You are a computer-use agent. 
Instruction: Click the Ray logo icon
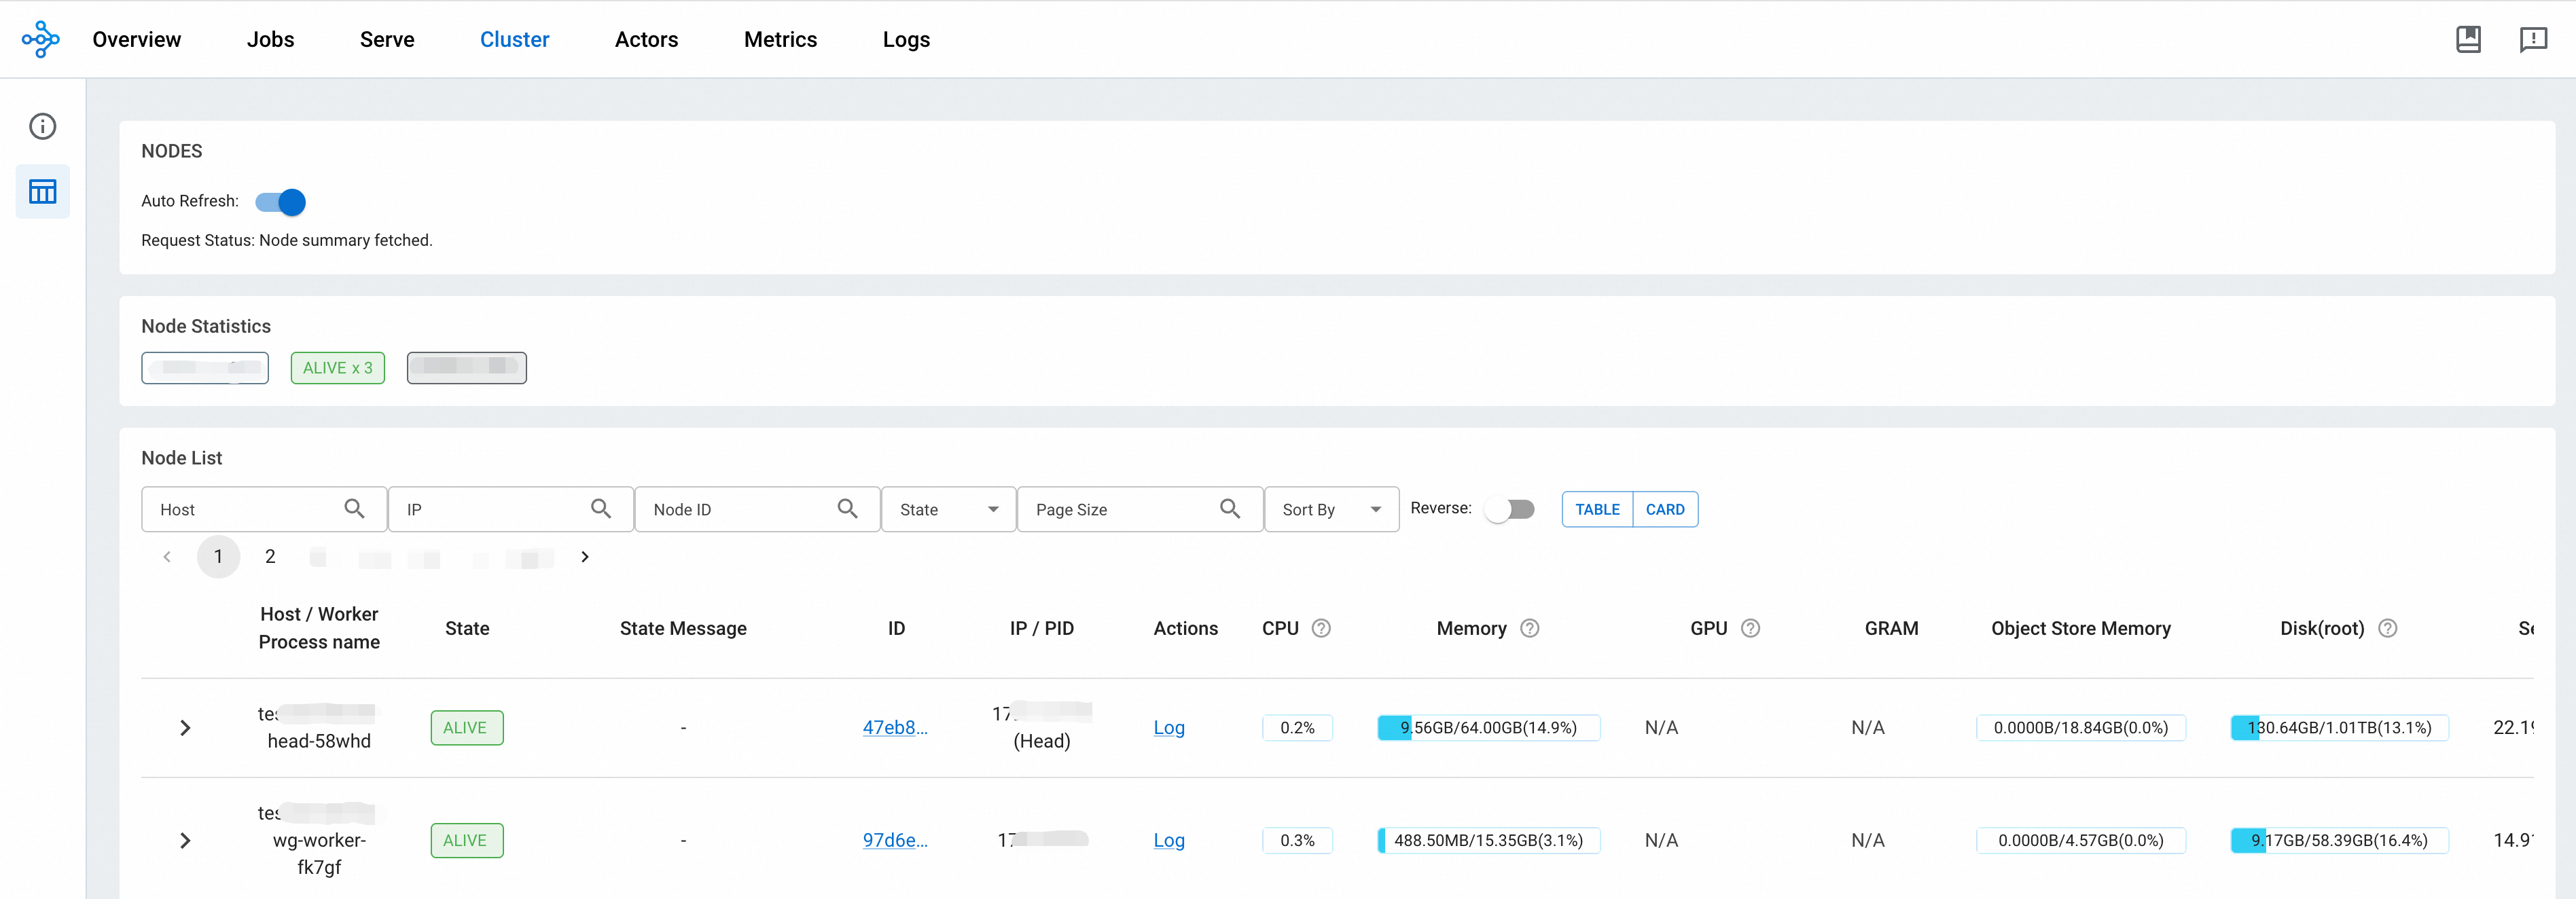40,39
